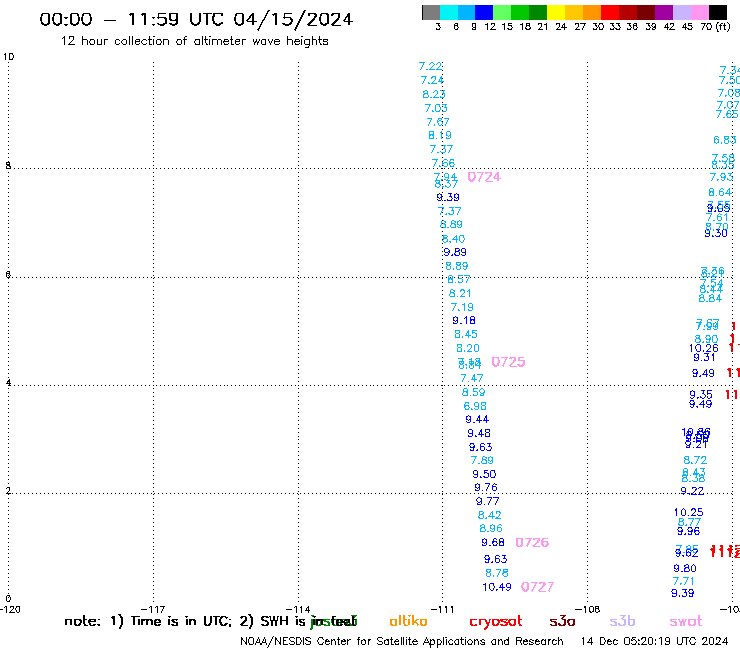Click the dark red s3a legend label
Image resolution: width=740 pixels, height=650 pixels.
click(x=562, y=621)
